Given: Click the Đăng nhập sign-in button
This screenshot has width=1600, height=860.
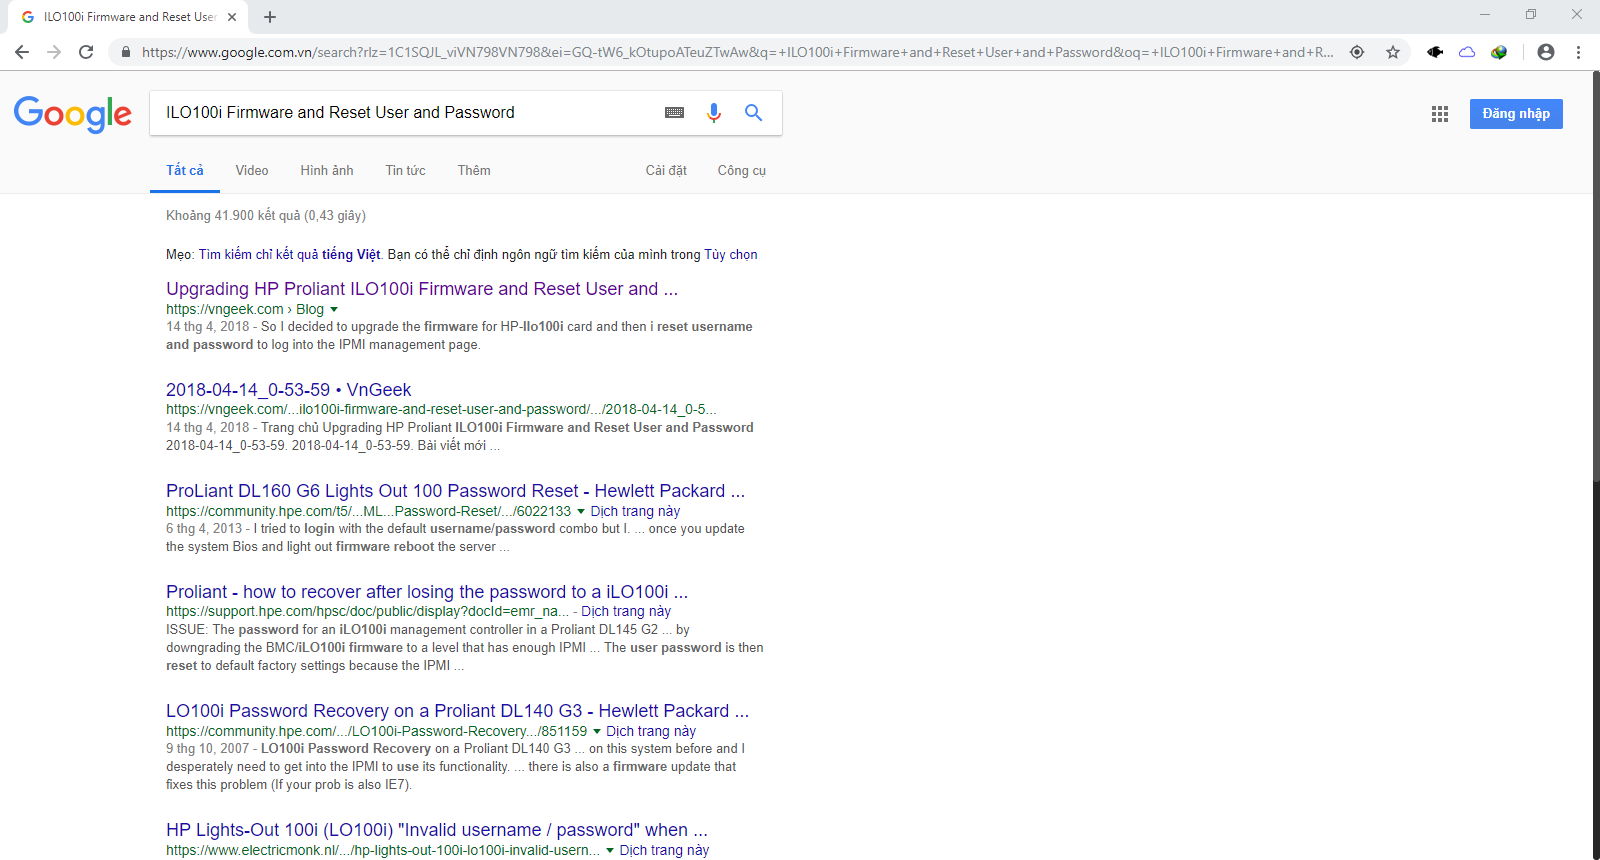Looking at the screenshot, I should tap(1516, 114).
